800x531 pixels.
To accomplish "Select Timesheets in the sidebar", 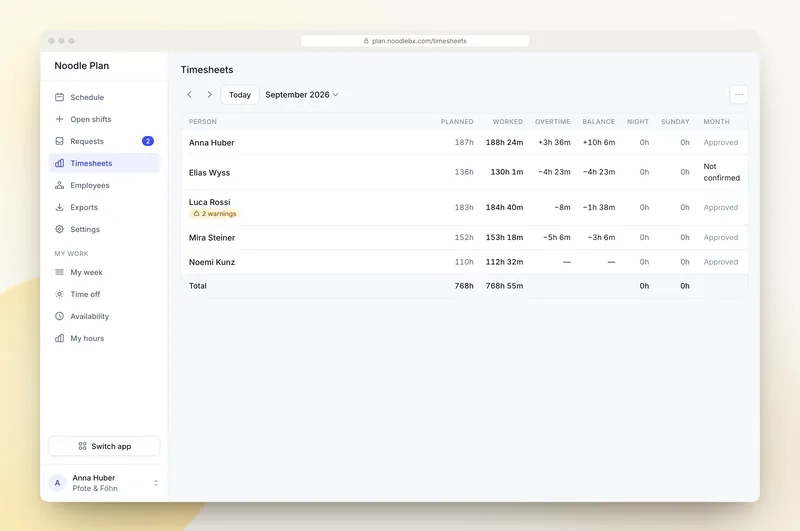I will (x=104, y=163).
